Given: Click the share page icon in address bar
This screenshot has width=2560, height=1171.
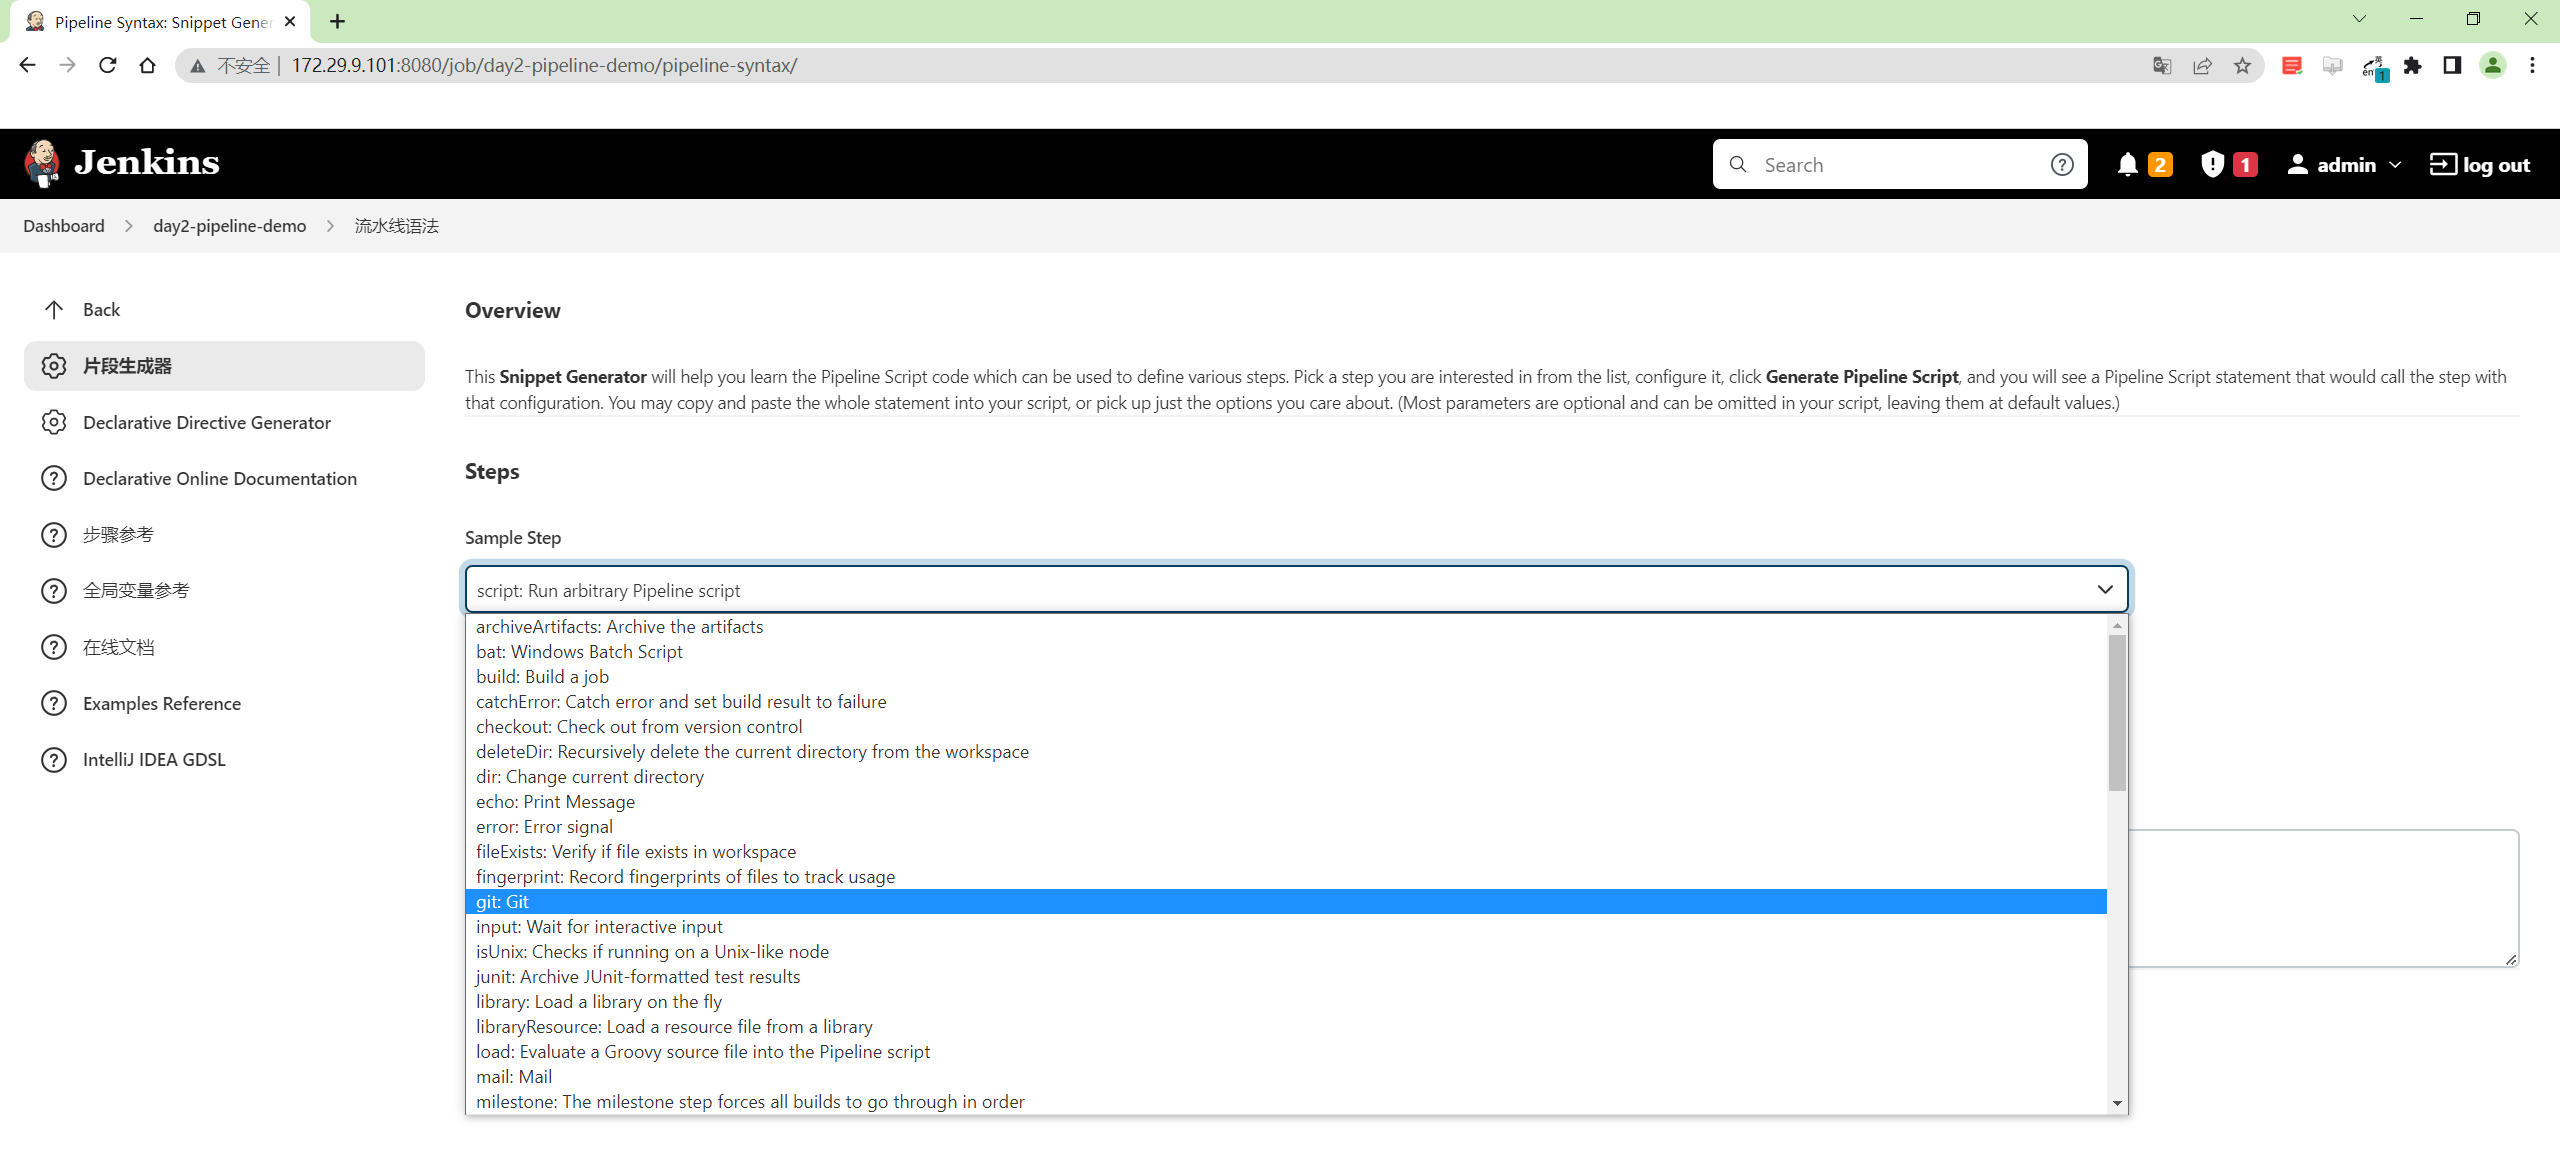Looking at the screenshot, I should 2203,65.
